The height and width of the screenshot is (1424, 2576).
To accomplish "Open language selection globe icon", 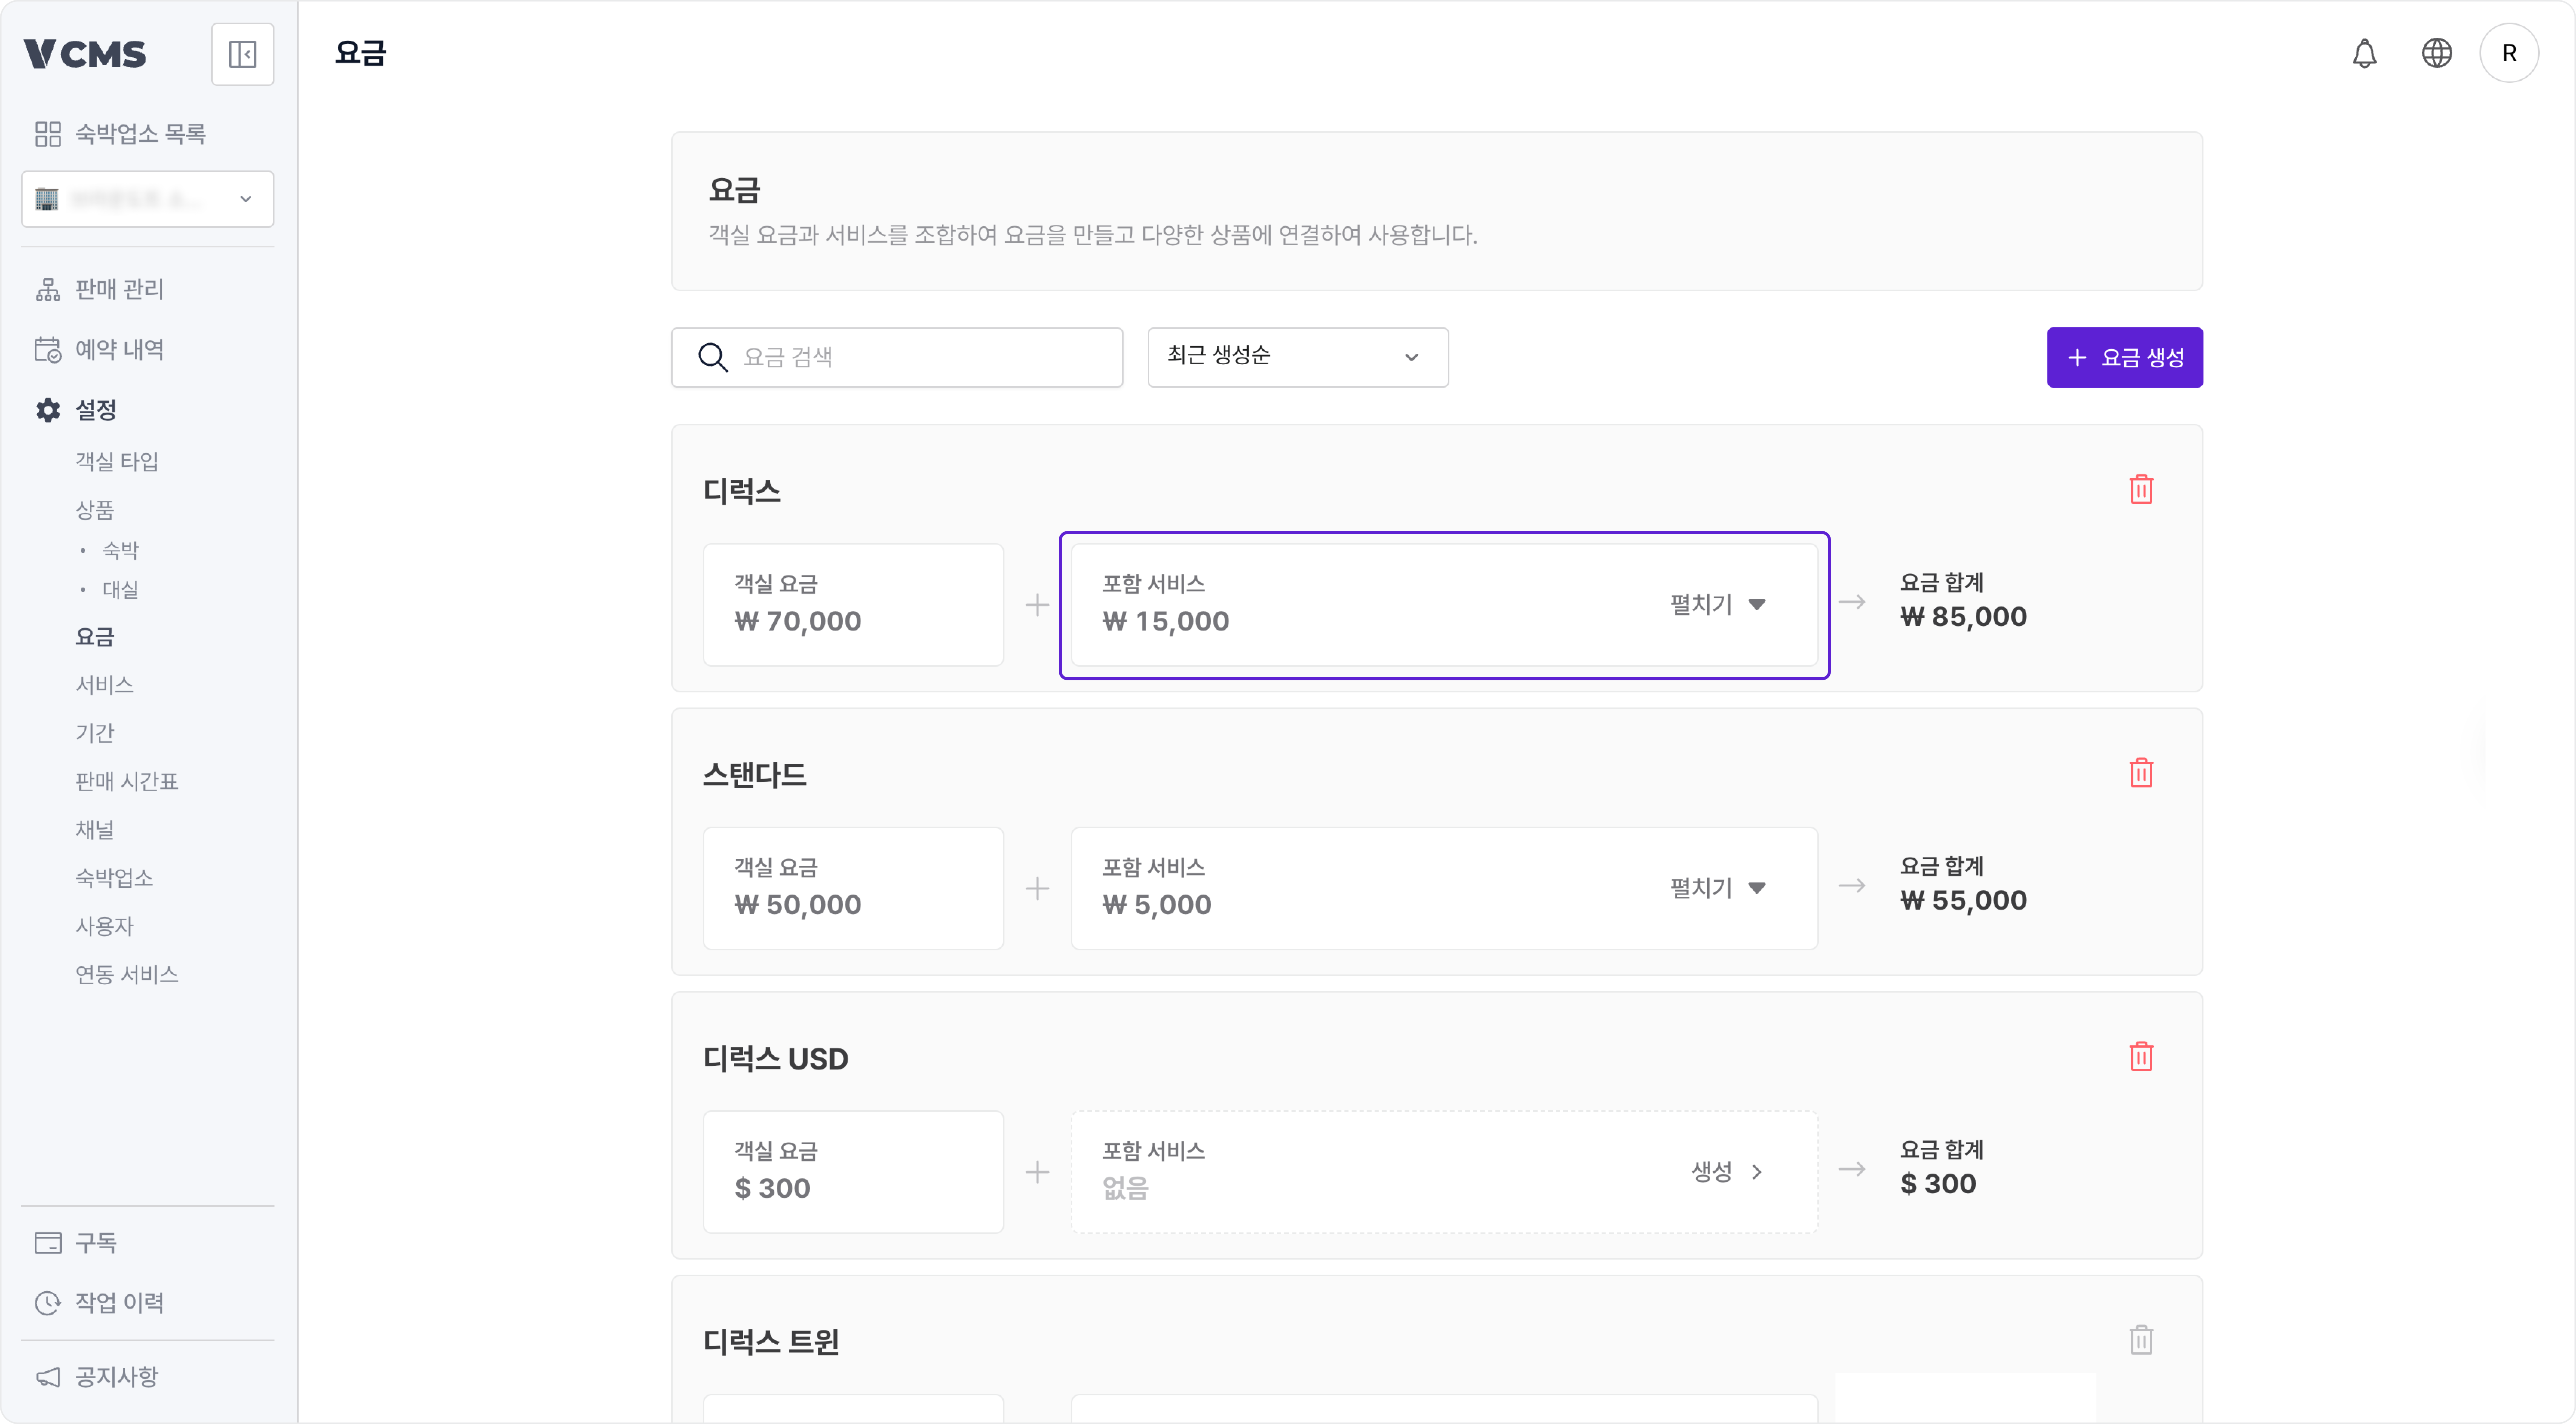I will [x=2437, y=54].
